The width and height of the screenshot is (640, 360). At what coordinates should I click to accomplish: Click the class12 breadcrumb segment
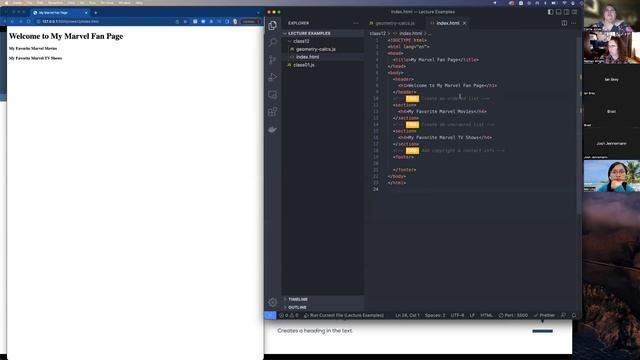[378, 33]
